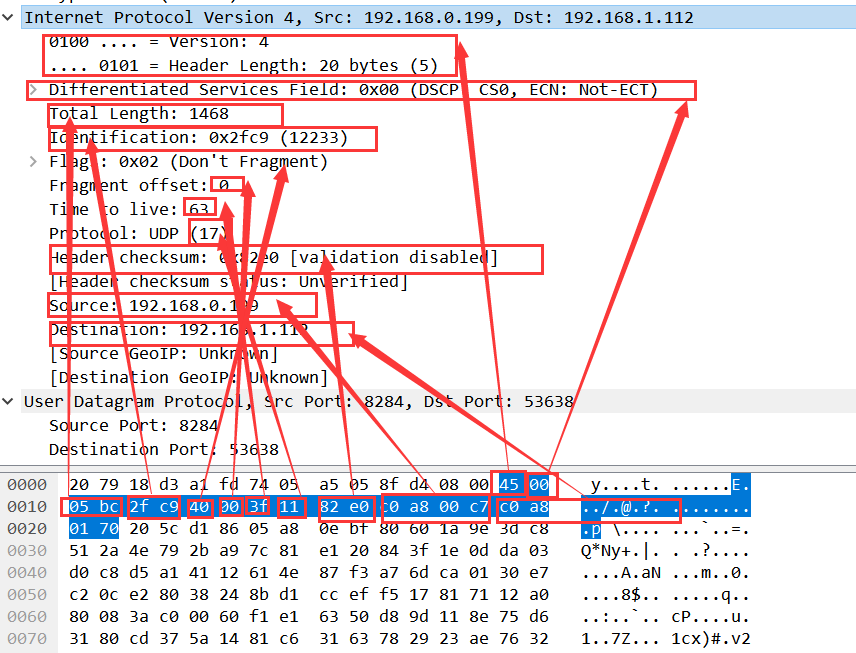Screen dimensions: 856x653
Task: Select the Identification: 0x2fc9 row
Action: [x=199, y=138]
